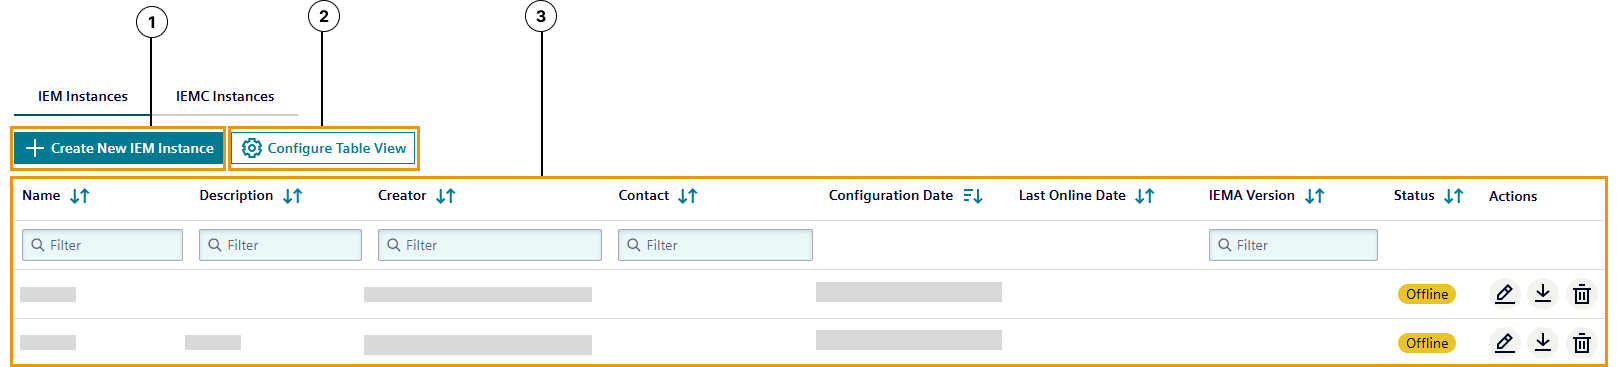Click the edit pencil icon in first row
Viewport: 1617px width, 367px height.
click(1504, 293)
